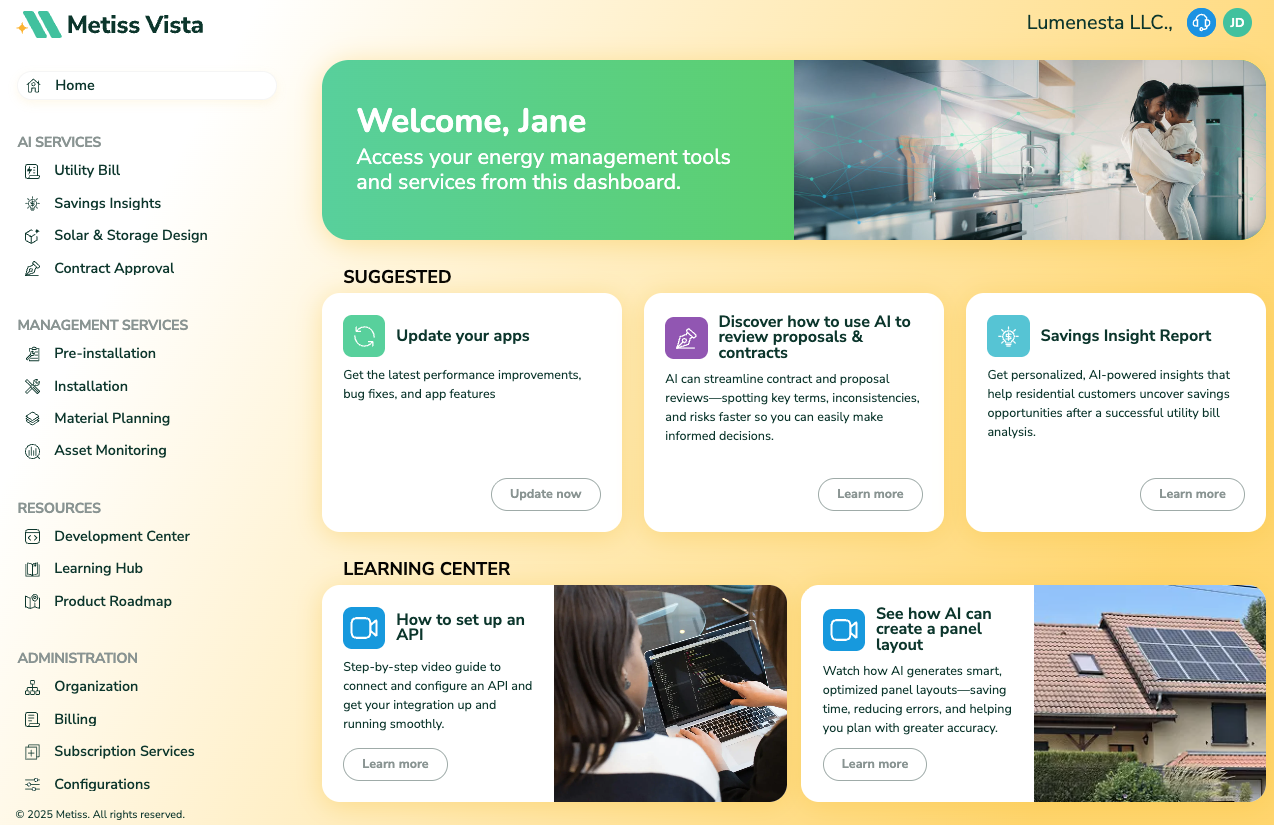Click 'See how AI can create a panel layout' title

point(934,629)
